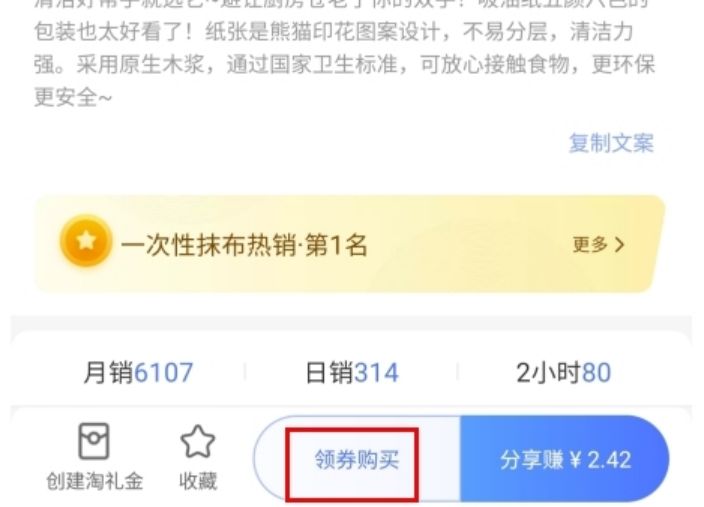This screenshot has width=704, height=507.
Task: Click the 314 daily sales number
Action: [376, 373]
